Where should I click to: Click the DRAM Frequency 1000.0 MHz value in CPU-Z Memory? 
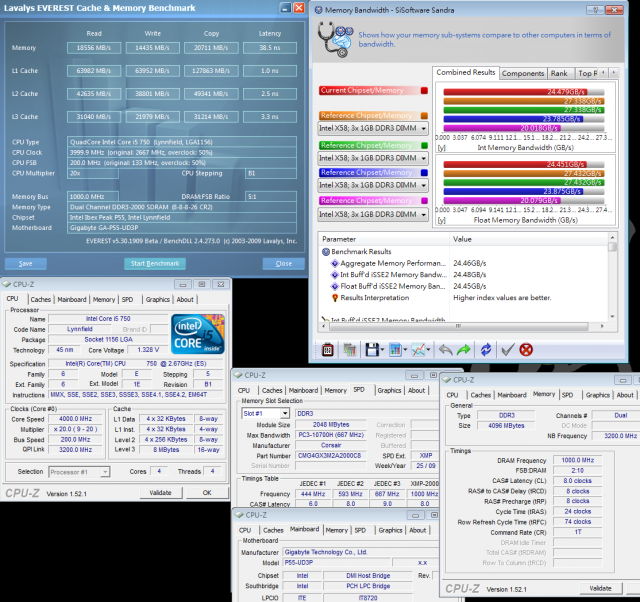pyautogui.click(x=578, y=460)
